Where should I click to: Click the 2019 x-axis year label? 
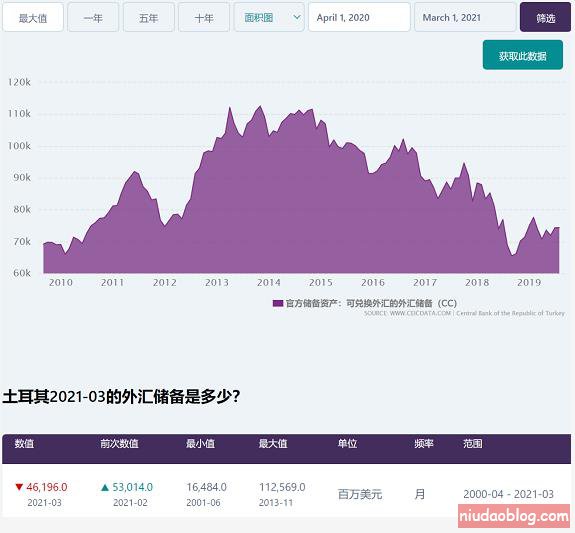tap(529, 282)
